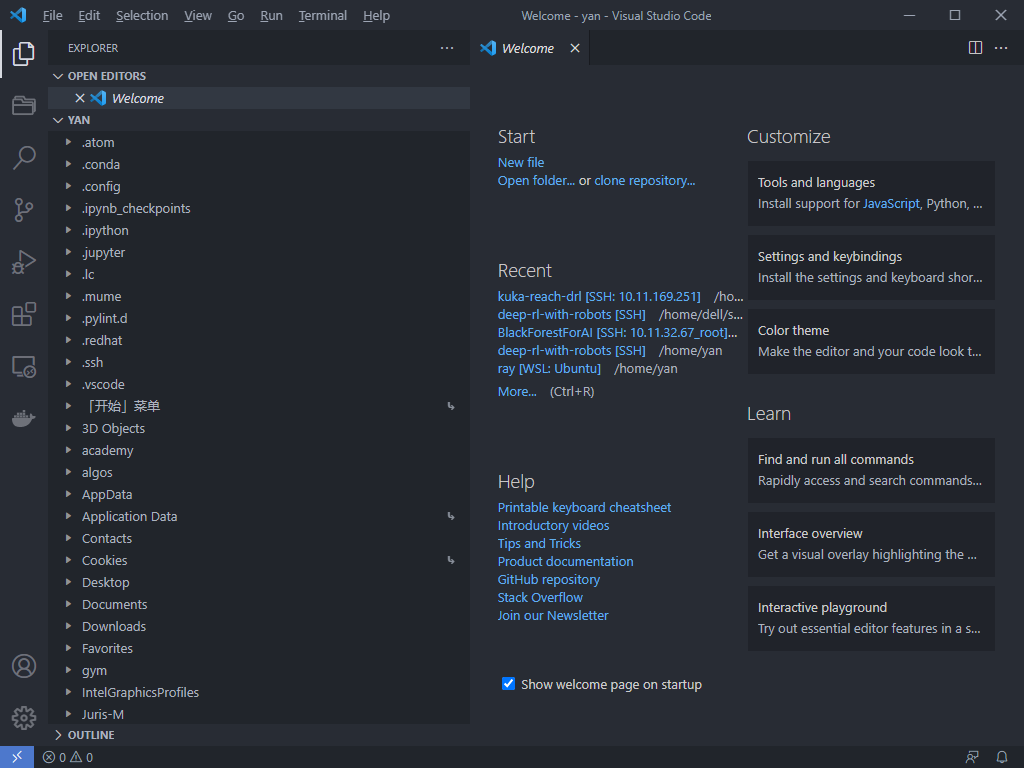Viewport: 1024px width, 768px height.
Task: Click the clone repository... link
Action: tap(645, 180)
